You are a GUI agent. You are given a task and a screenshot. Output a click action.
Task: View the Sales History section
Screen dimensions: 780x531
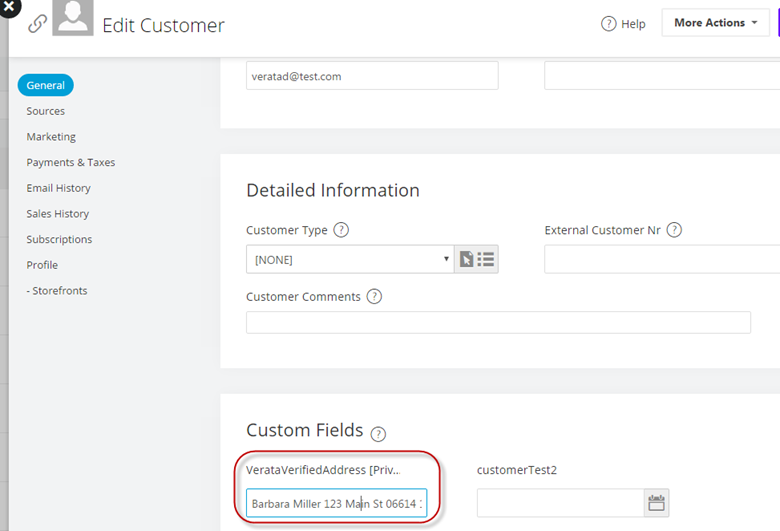(58, 213)
